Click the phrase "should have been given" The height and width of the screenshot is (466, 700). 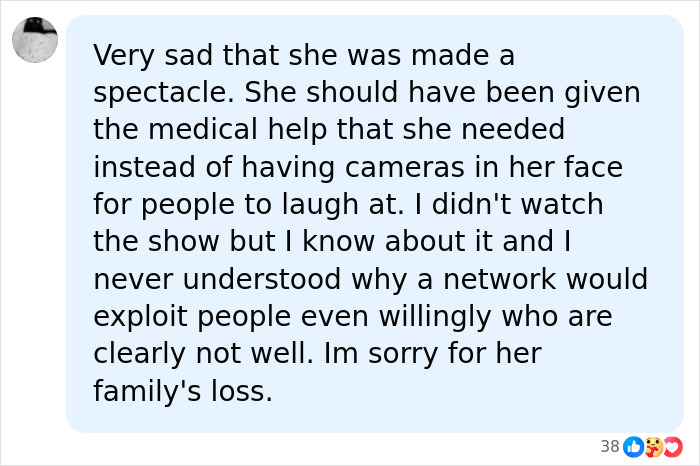[471, 92]
